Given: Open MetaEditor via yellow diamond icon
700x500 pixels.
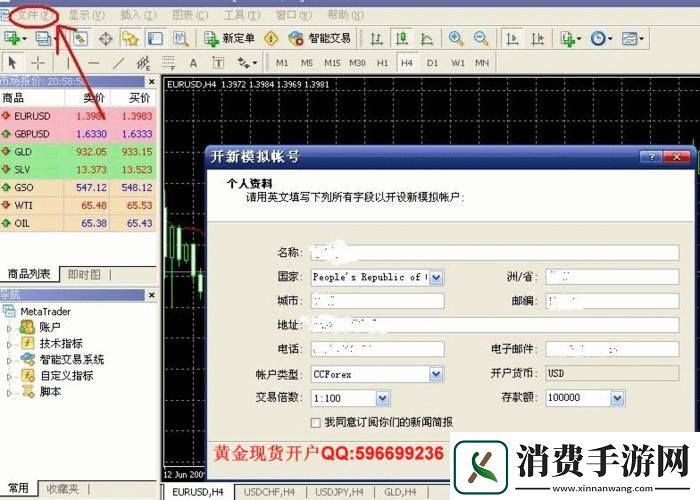Looking at the screenshot, I should pos(271,39).
